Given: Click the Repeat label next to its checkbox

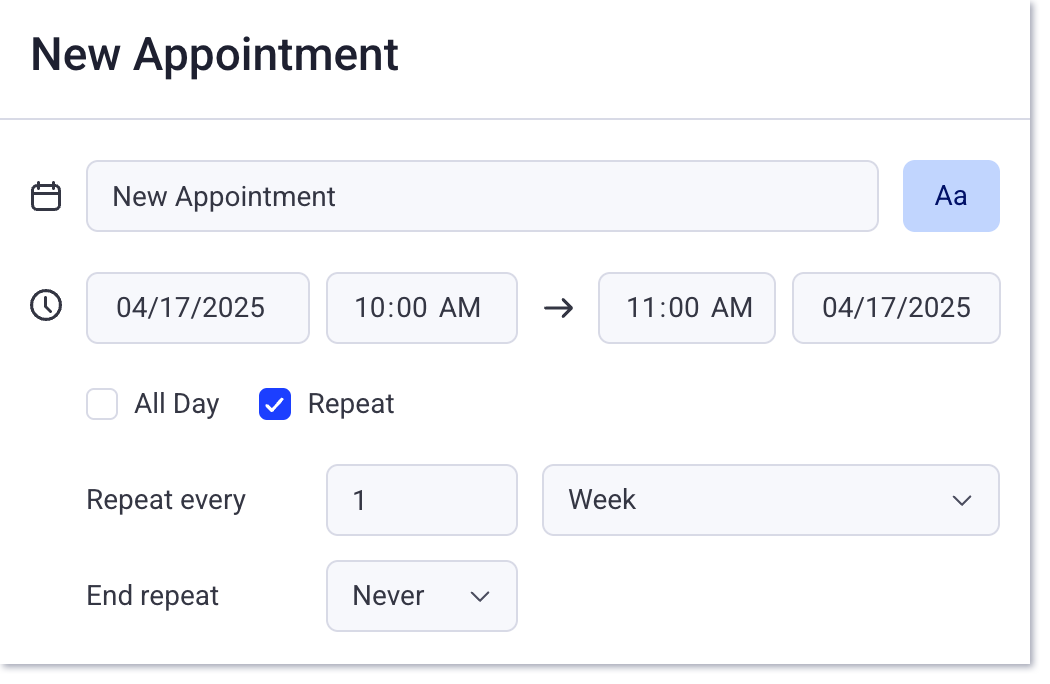Looking at the screenshot, I should 351,404.
